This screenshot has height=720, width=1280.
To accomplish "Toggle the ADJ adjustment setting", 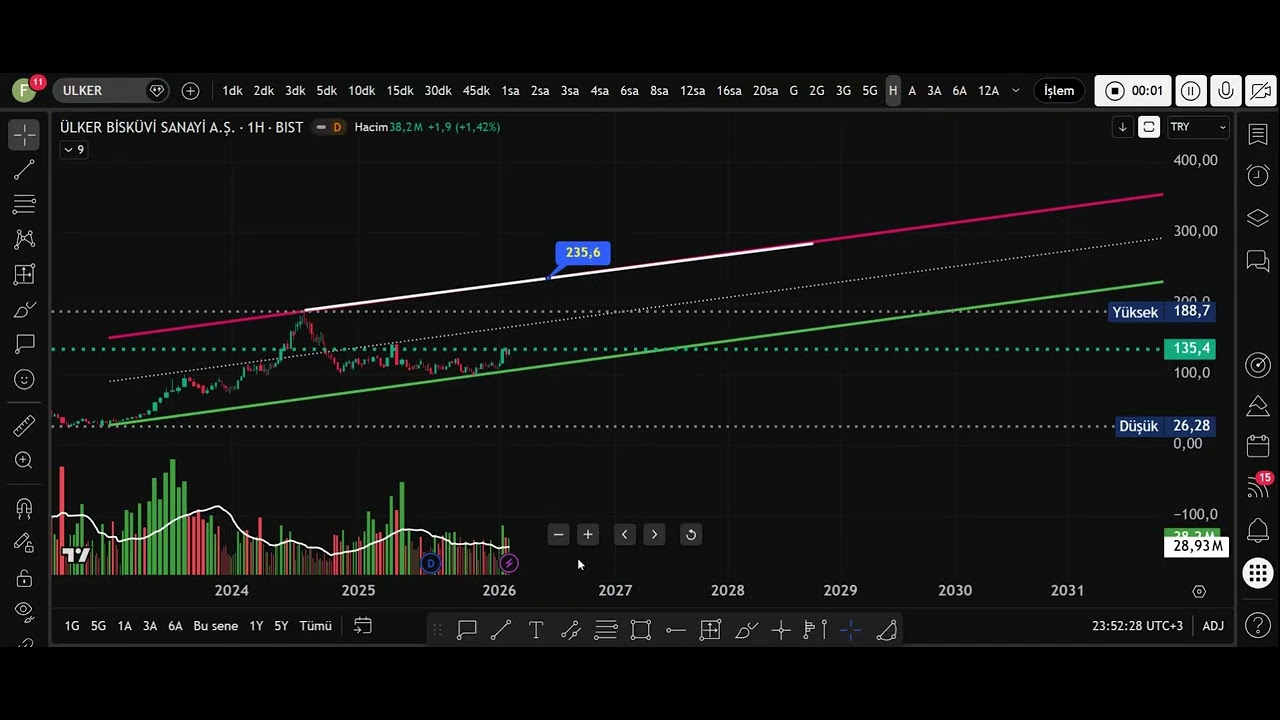I will 1213,626.
